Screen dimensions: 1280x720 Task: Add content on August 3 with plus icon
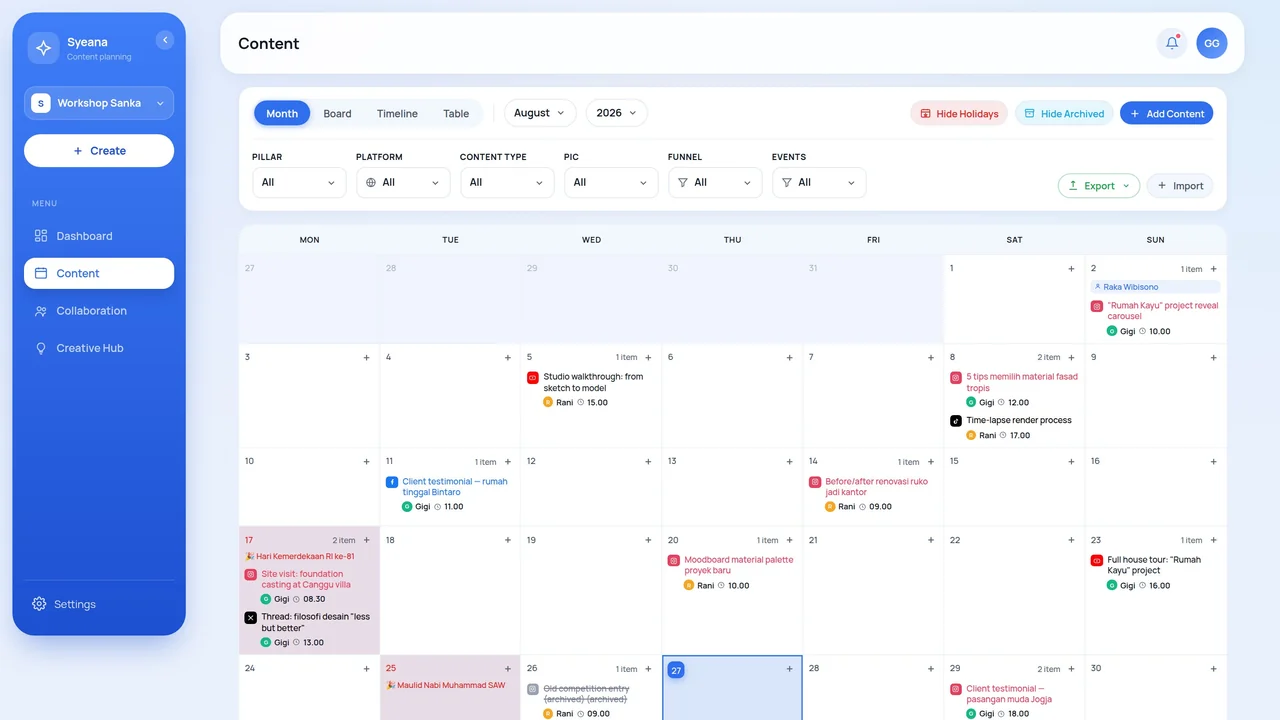coord(366,357)
